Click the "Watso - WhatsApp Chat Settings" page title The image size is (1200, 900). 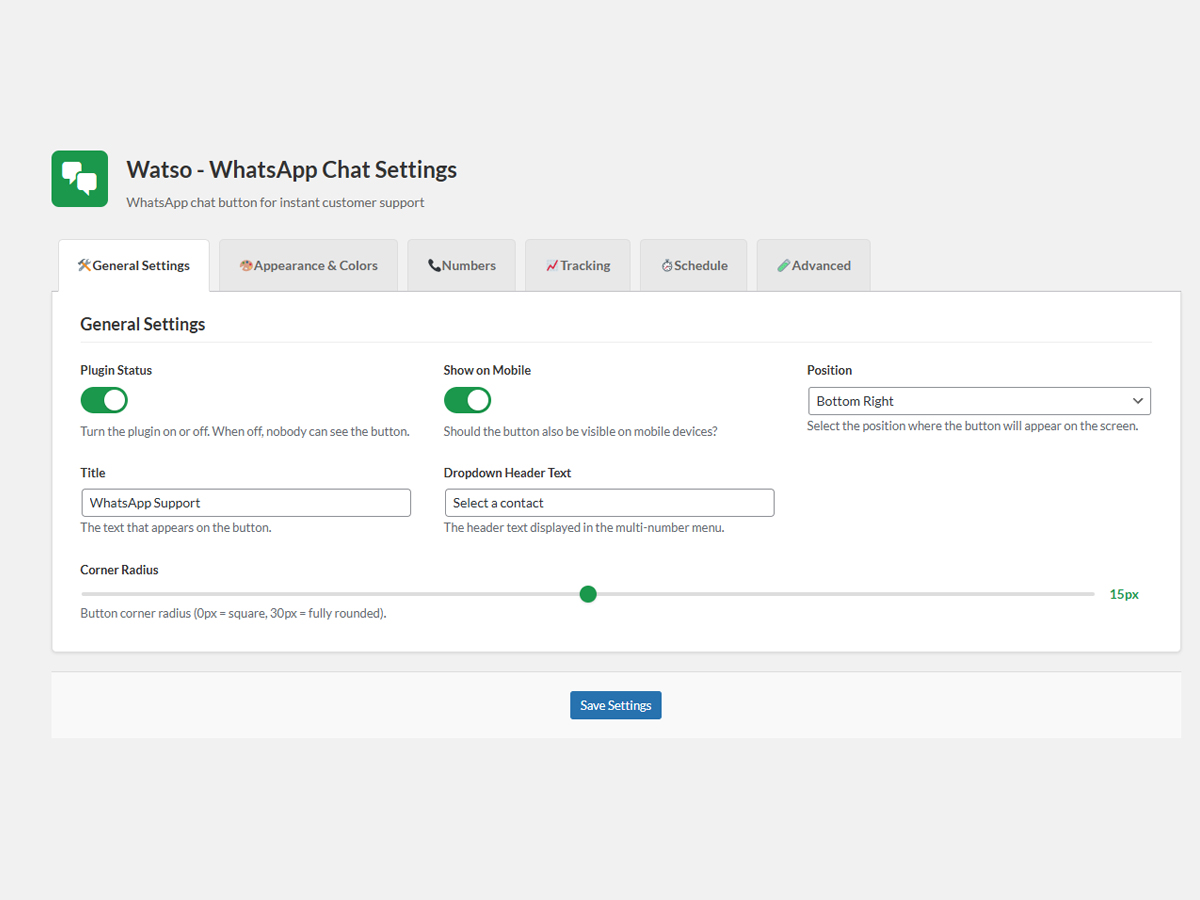[x=291, y=170]
